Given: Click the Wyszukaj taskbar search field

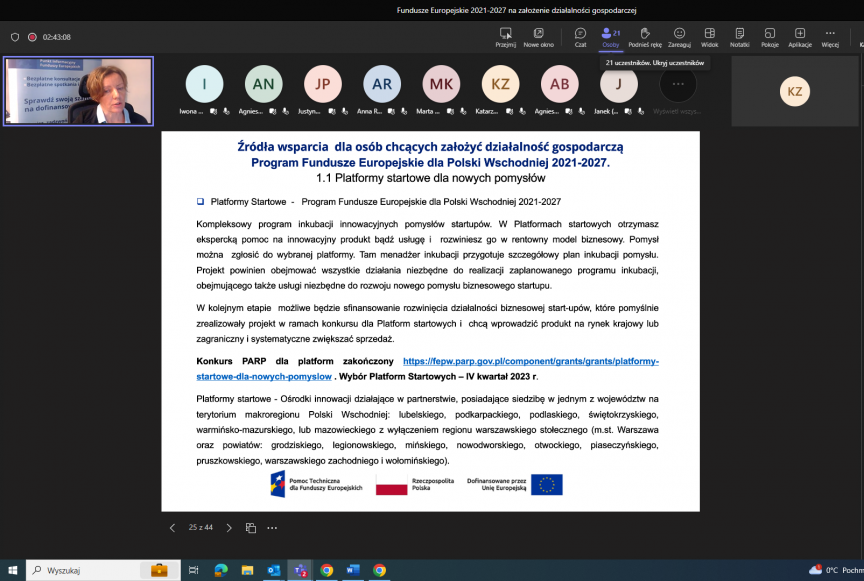Looking at the screenshot, I should (x=103, y=571).
